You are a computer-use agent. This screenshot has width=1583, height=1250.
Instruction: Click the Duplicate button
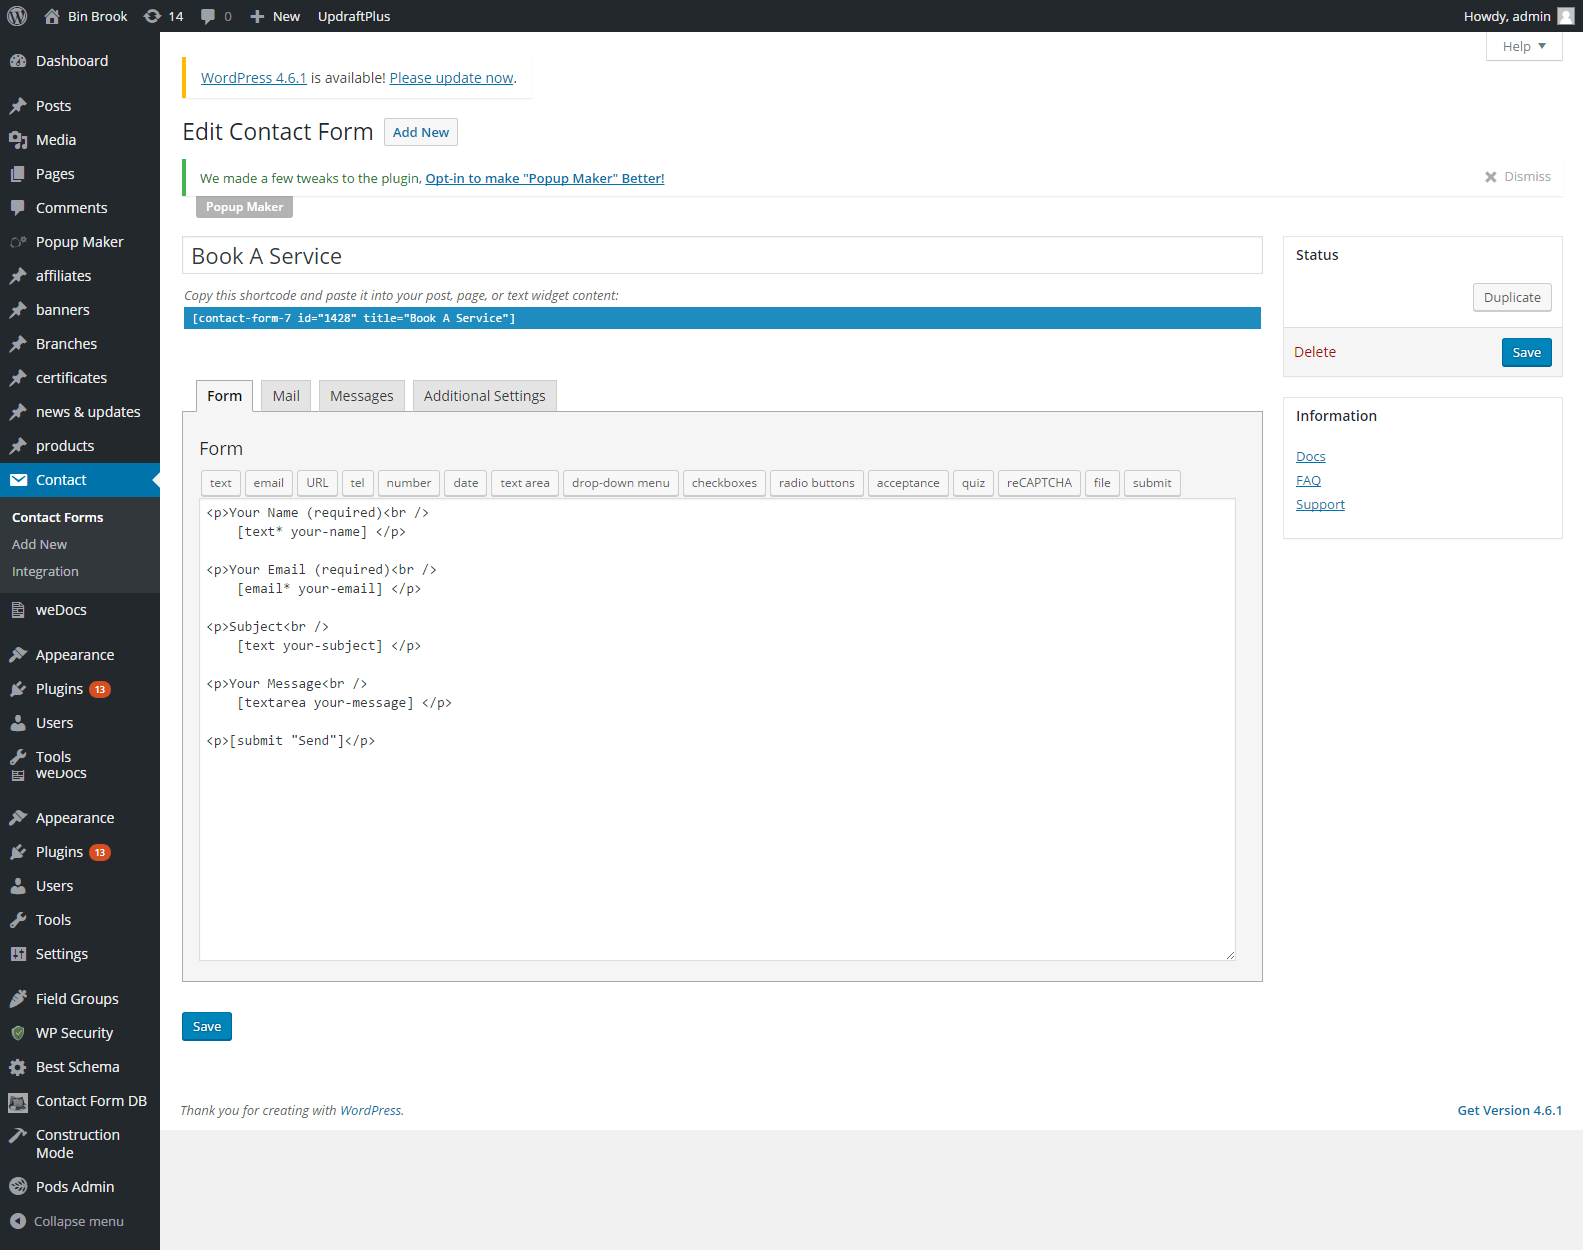click(1511, 297)
